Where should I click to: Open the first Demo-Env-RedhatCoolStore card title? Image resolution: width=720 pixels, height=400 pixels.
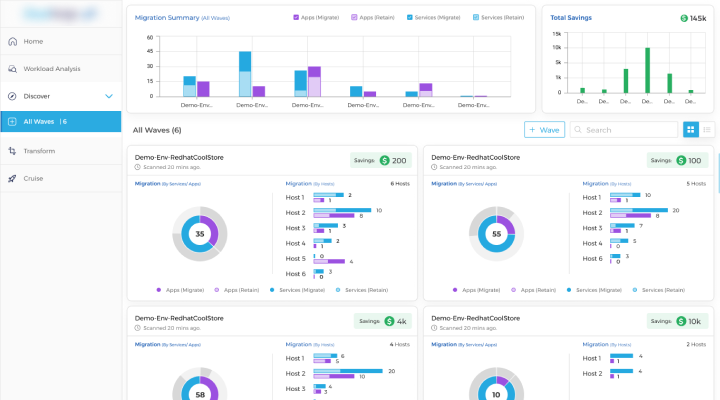tap(180, 157)
